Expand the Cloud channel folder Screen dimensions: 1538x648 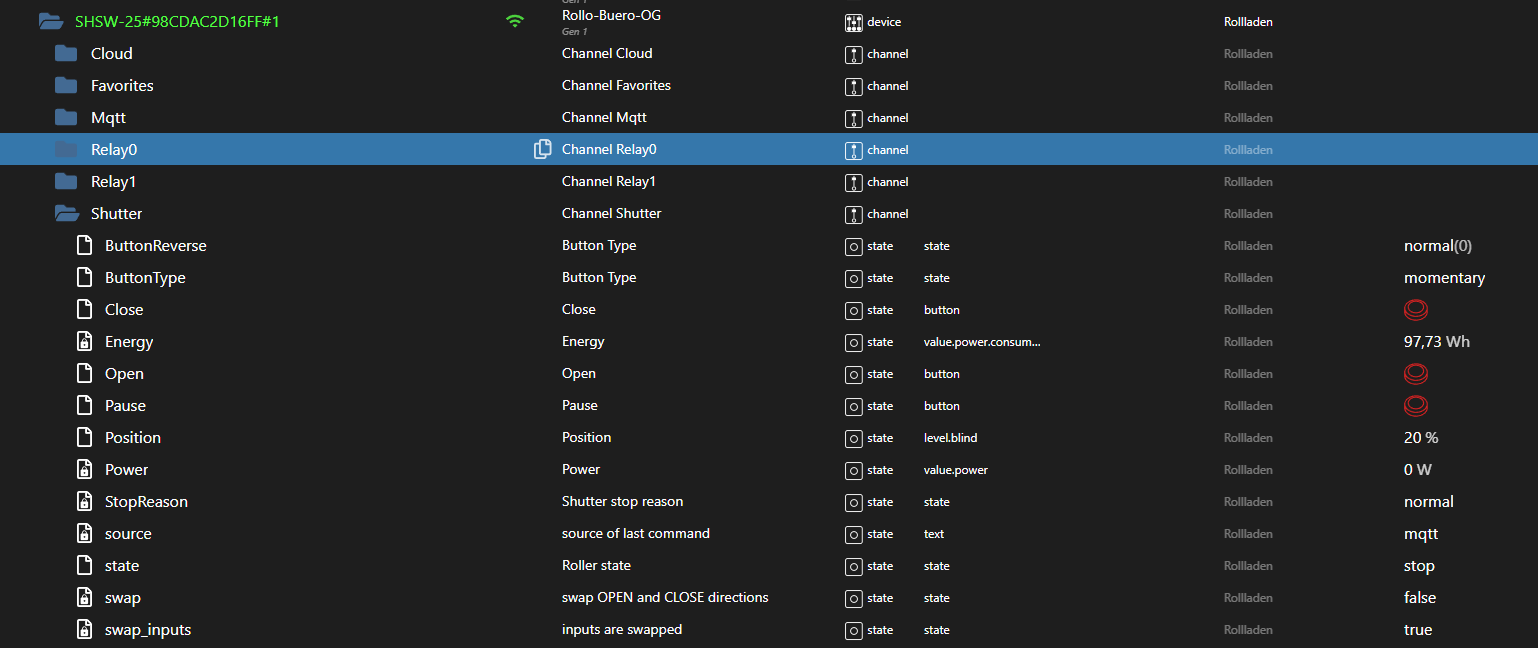point(66,54)
